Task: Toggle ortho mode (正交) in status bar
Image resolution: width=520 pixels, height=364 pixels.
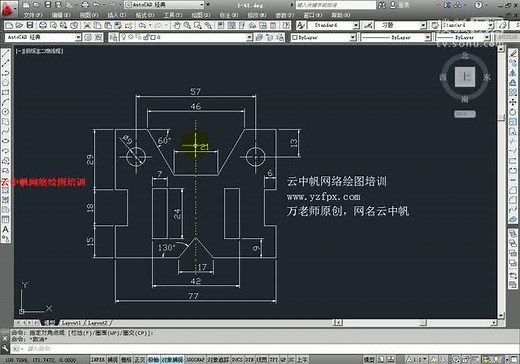Action: (x=140, y=360)
